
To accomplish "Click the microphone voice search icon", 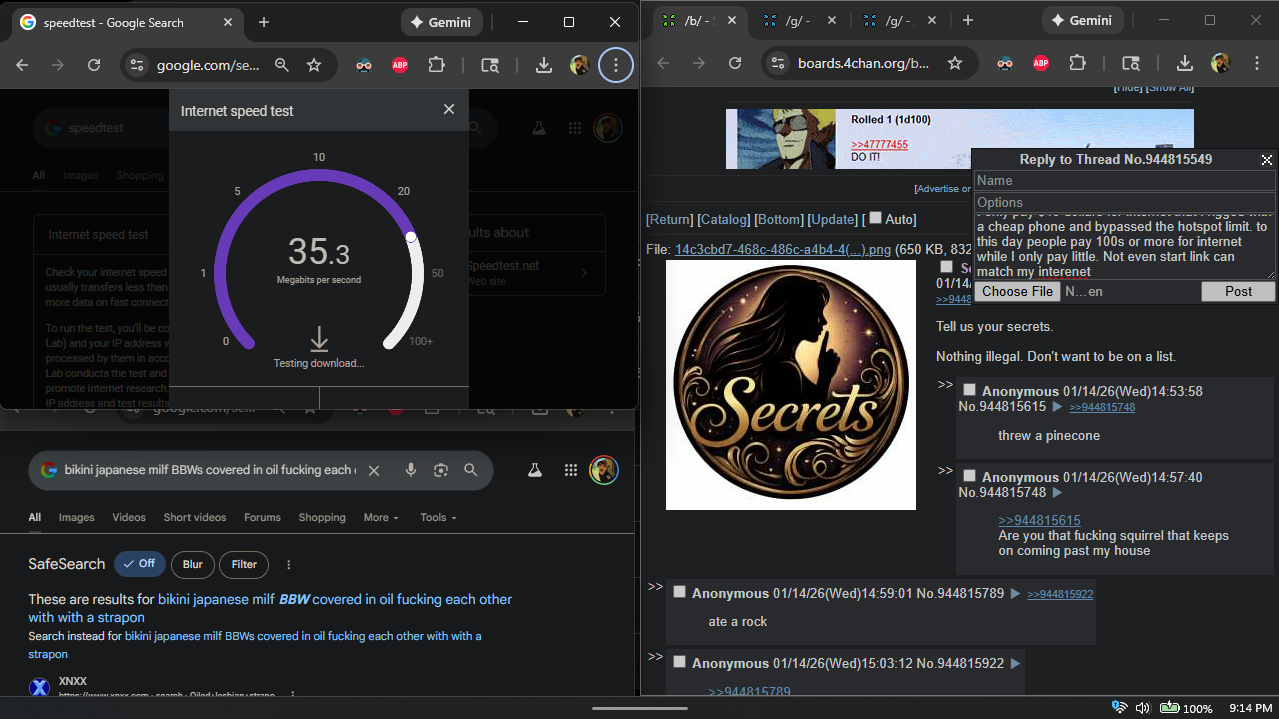I will coord(410,470).
